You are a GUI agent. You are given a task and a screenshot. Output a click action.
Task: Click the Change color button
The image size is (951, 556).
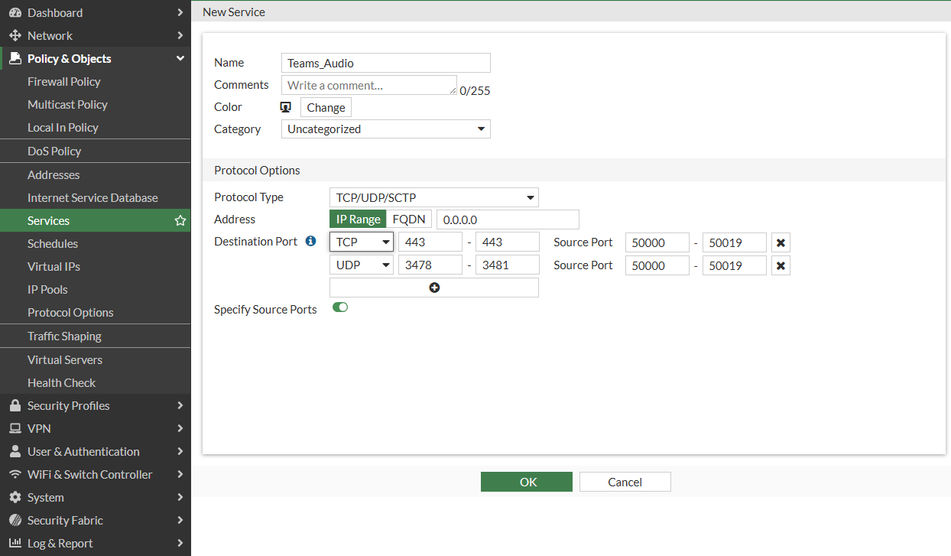click(x=326, y=108)
